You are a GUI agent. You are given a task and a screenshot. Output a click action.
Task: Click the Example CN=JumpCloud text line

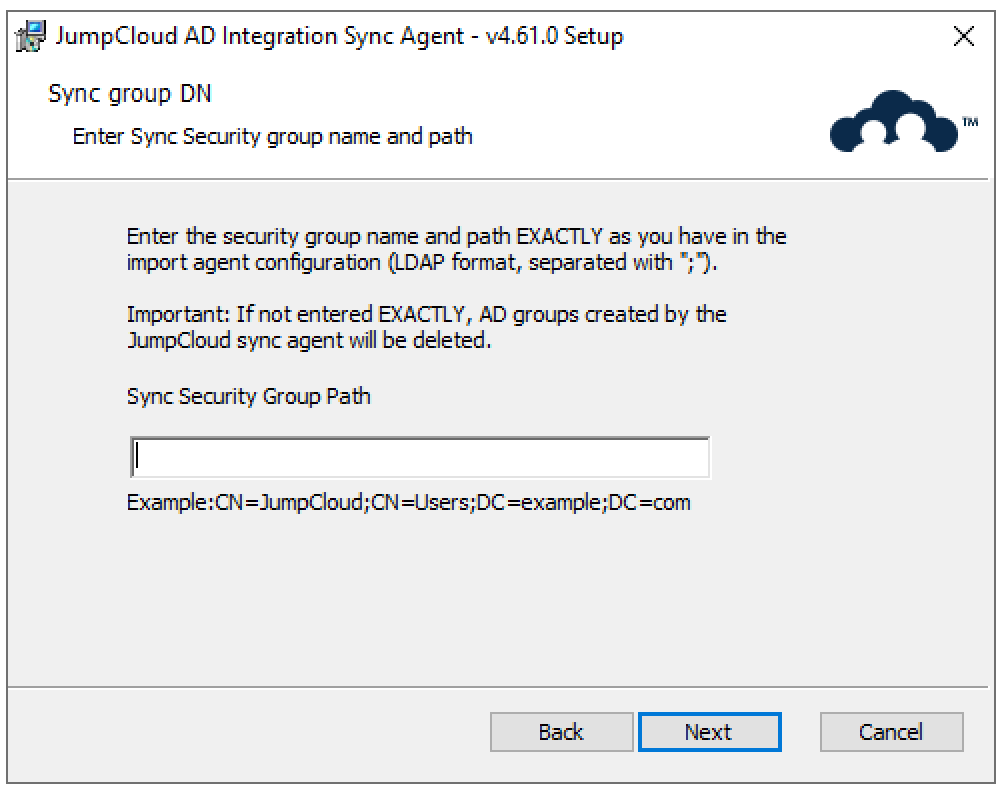[408, 502]
